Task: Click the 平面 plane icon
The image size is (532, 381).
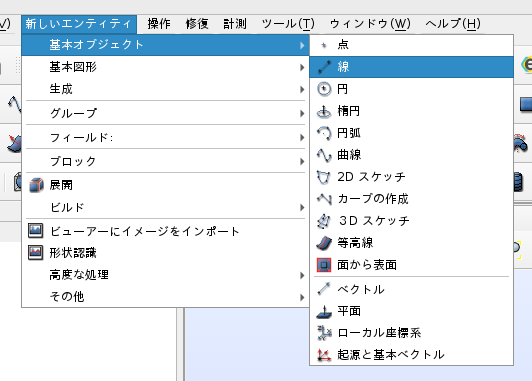Action: coord(324,311)
